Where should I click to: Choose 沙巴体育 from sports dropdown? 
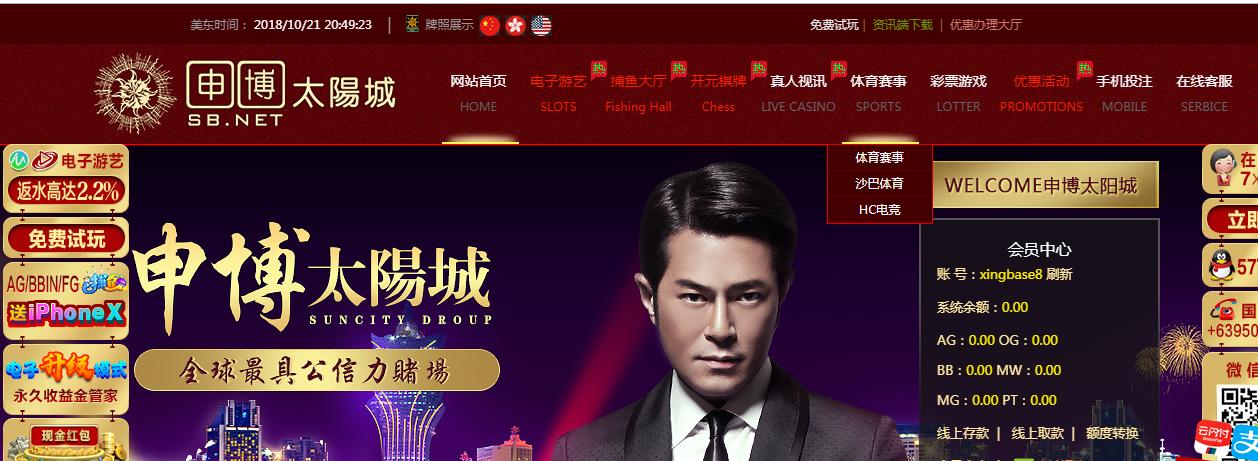879,183
